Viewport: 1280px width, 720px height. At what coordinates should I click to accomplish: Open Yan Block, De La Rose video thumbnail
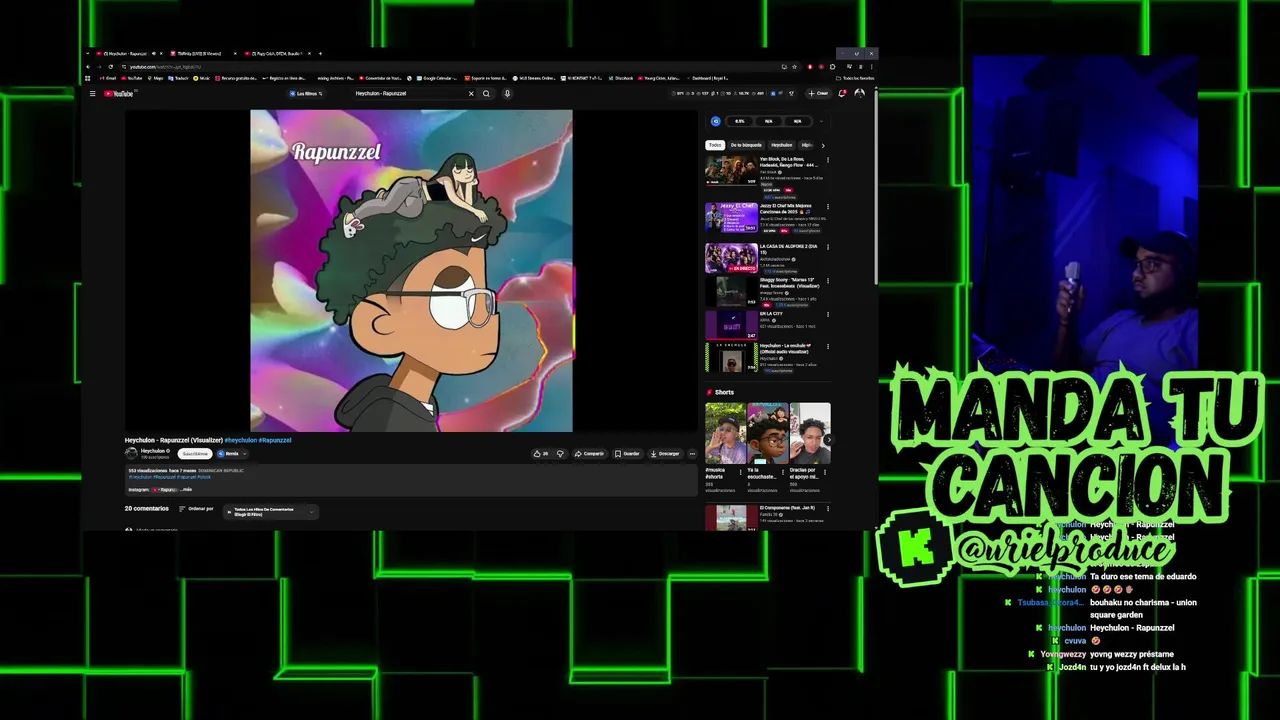(731, 170)
